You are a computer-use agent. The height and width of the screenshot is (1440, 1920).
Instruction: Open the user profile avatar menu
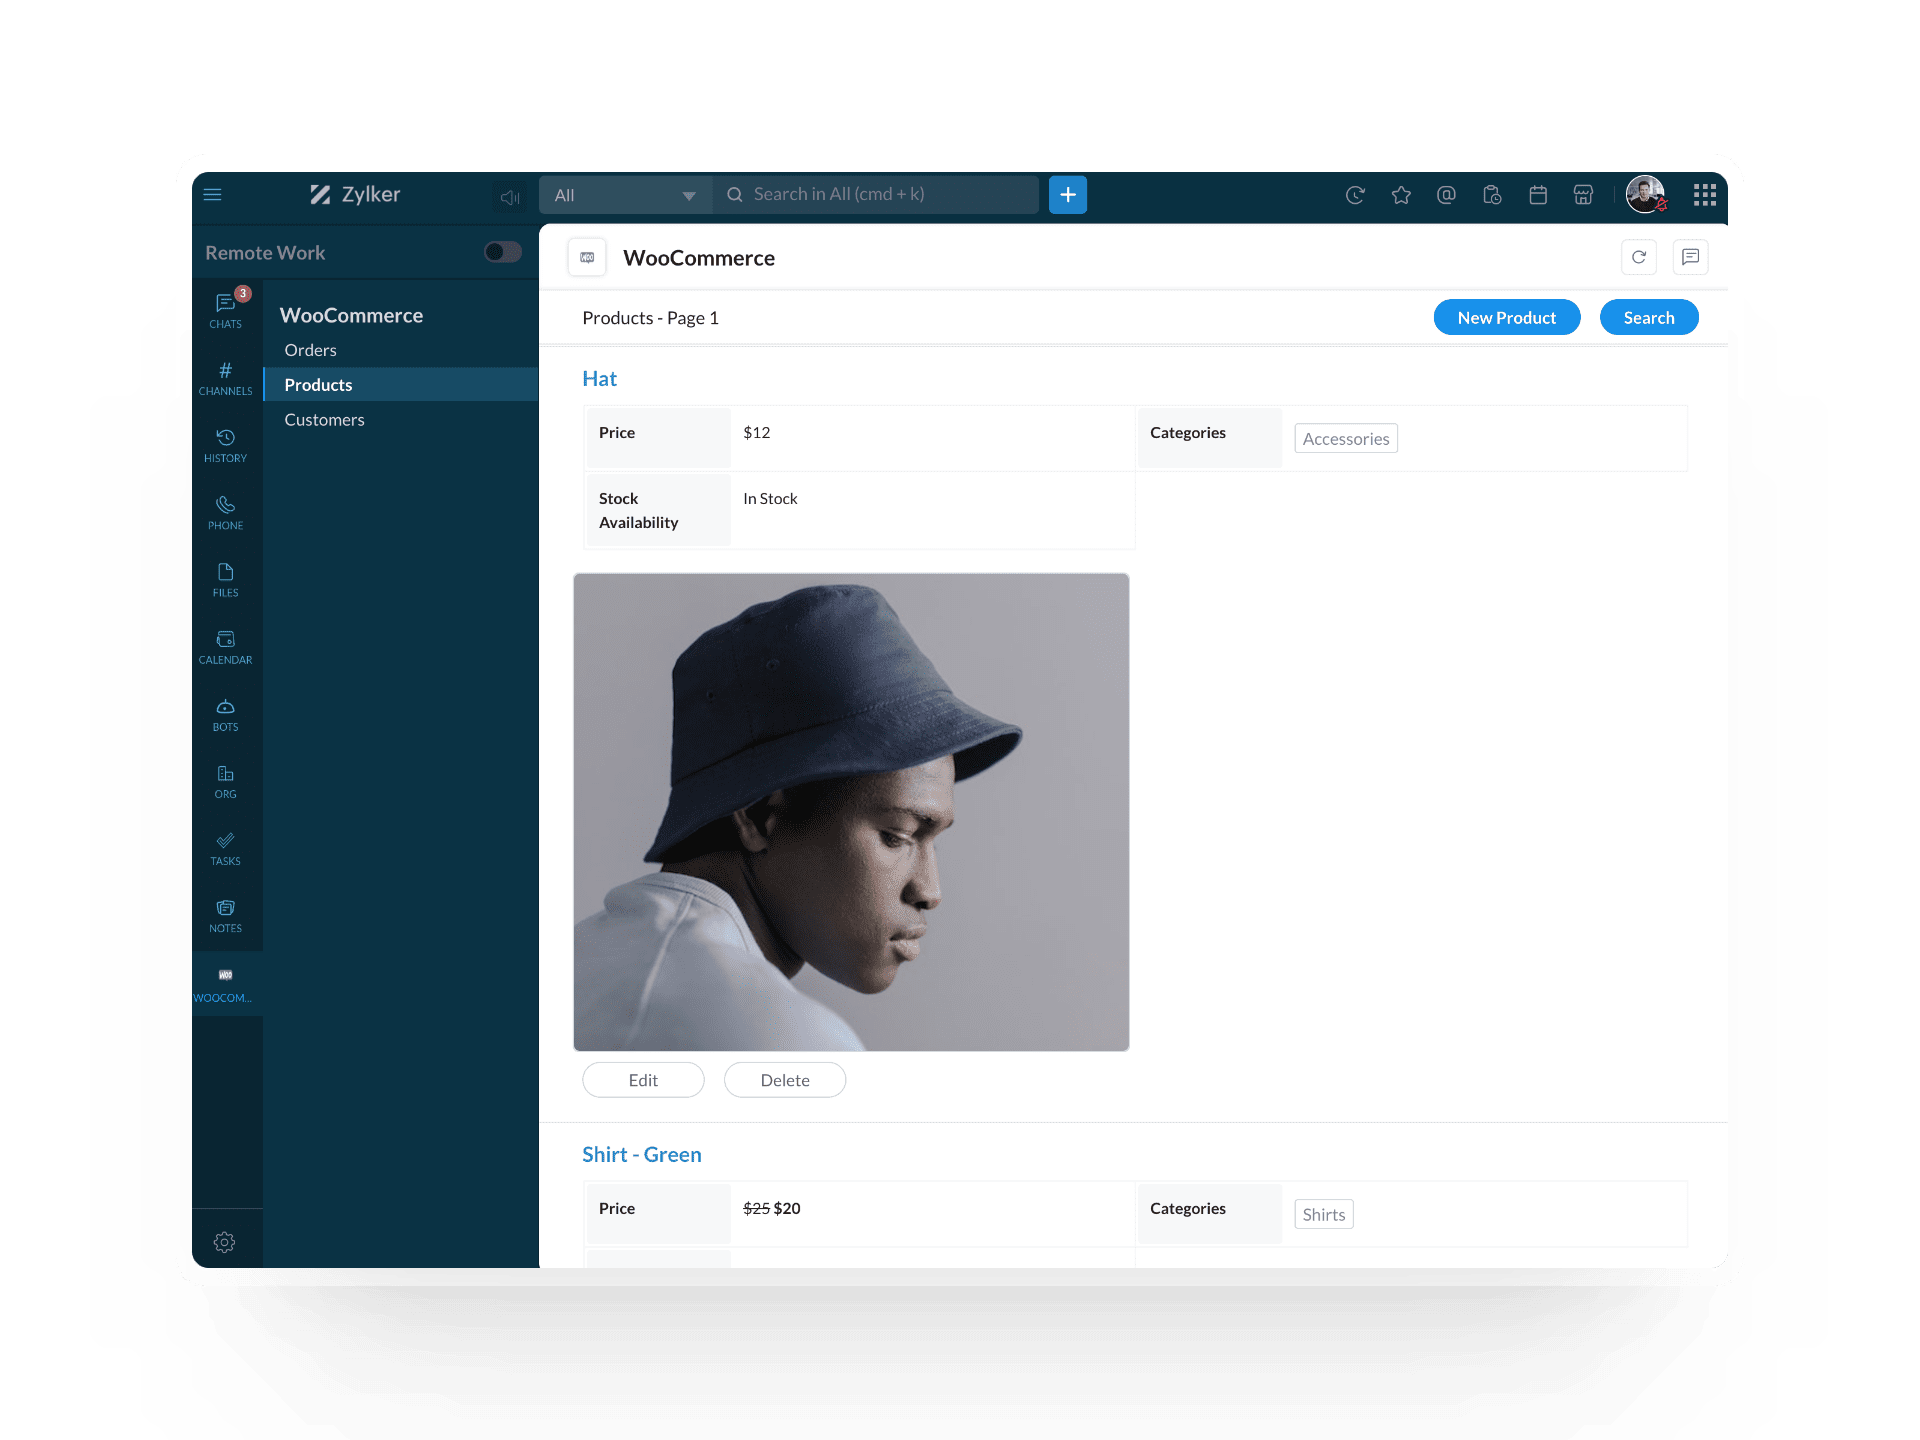pyautogui.click(x=1645, y=194)
